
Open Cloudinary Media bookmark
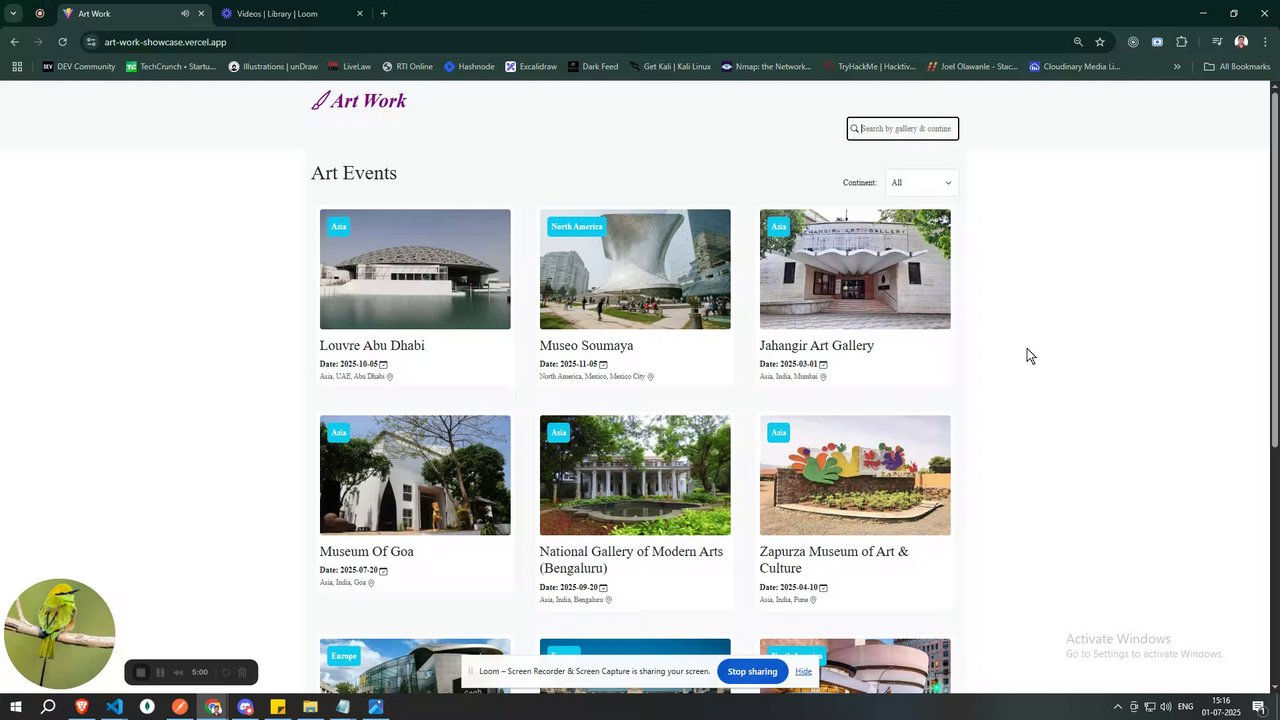point(1074,67)
